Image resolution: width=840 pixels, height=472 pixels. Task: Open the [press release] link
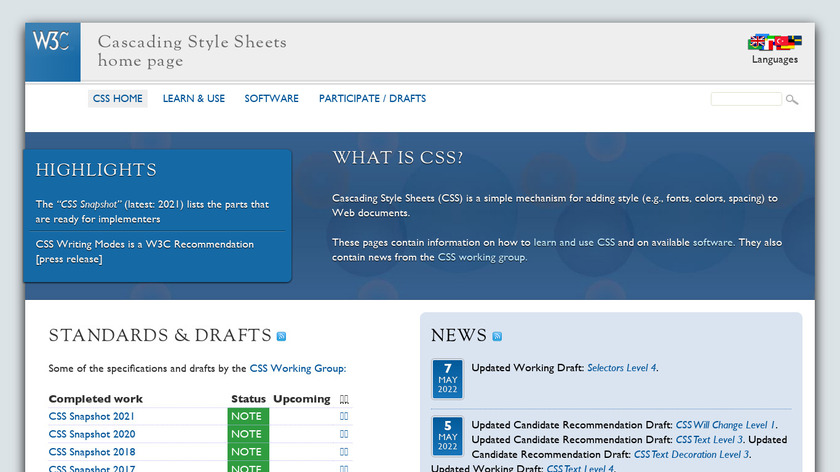(x=69, y=259)
